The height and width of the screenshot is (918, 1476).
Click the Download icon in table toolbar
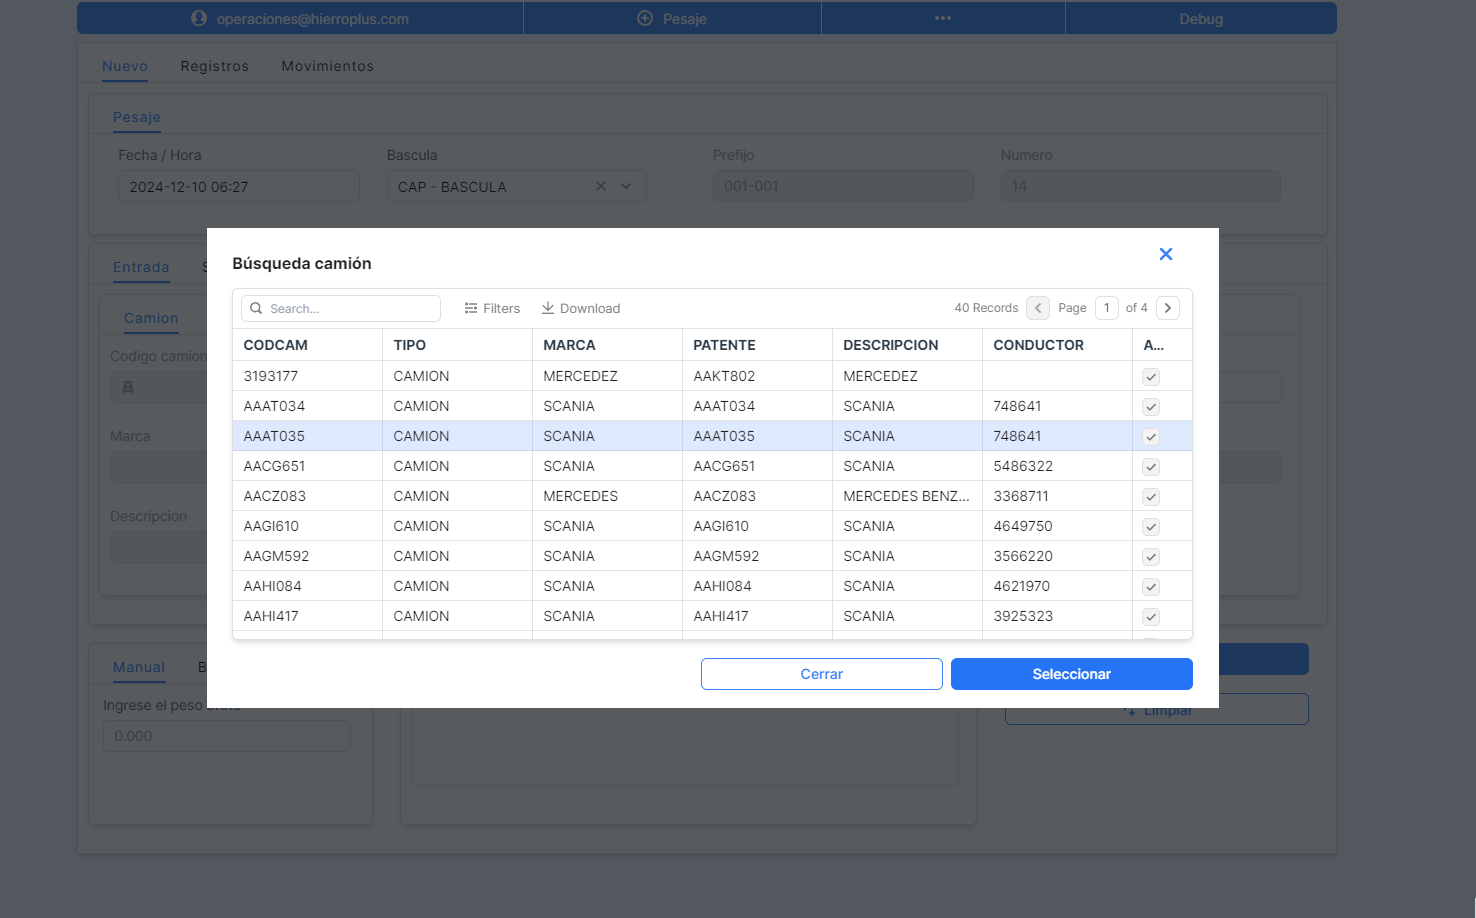(548, 308)
